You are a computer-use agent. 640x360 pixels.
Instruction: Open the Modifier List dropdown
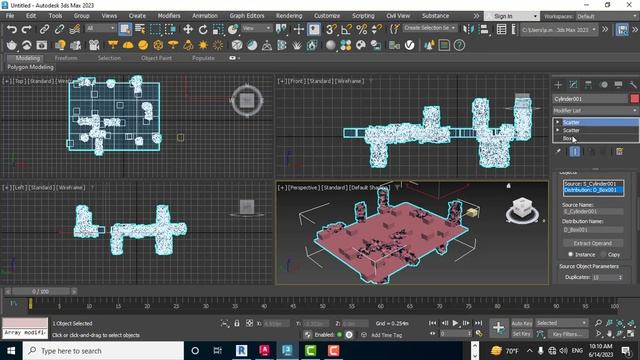coord(595,111)
